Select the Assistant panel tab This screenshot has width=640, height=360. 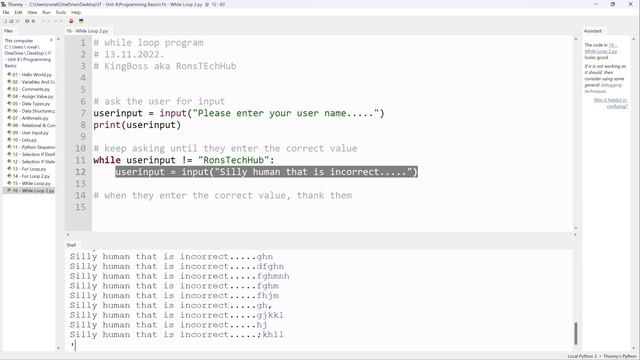[x=593, y=31]
